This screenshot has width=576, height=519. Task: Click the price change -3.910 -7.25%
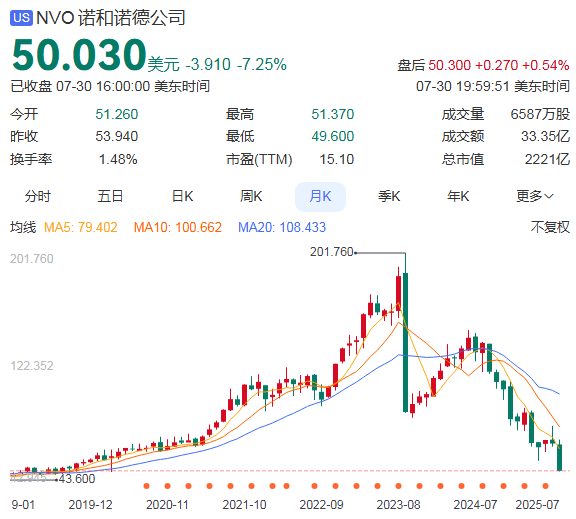pos(236,65)
